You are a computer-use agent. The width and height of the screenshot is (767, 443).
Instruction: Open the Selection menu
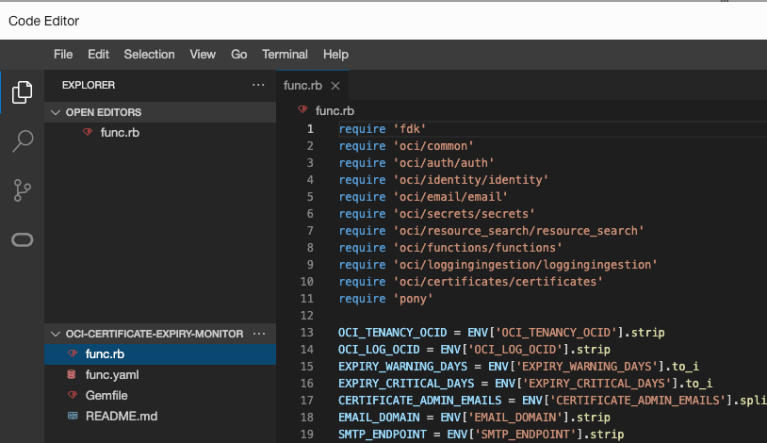pos(149,54)
